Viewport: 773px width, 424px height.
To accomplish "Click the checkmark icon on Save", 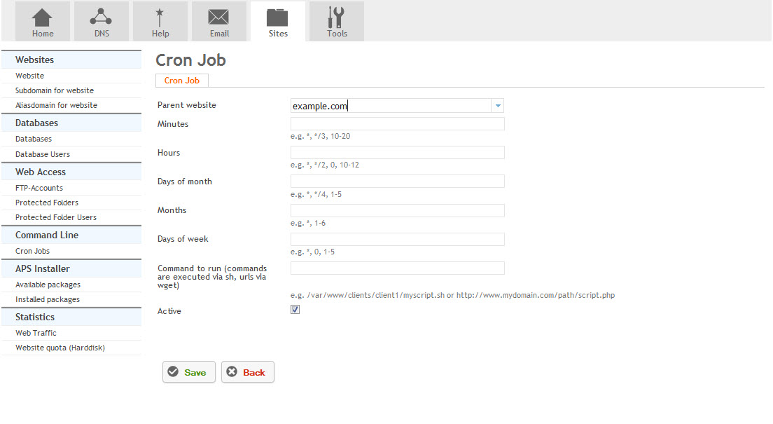I will [x=173, y=372].
